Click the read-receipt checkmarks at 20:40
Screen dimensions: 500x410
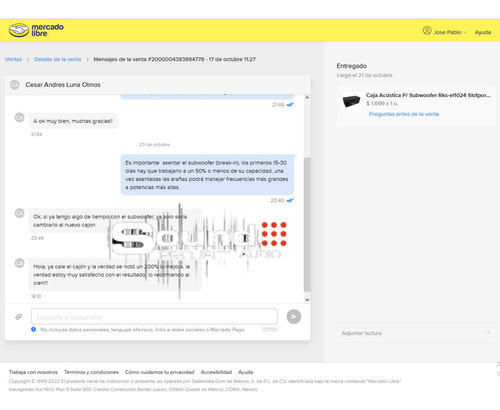[290, 200]
